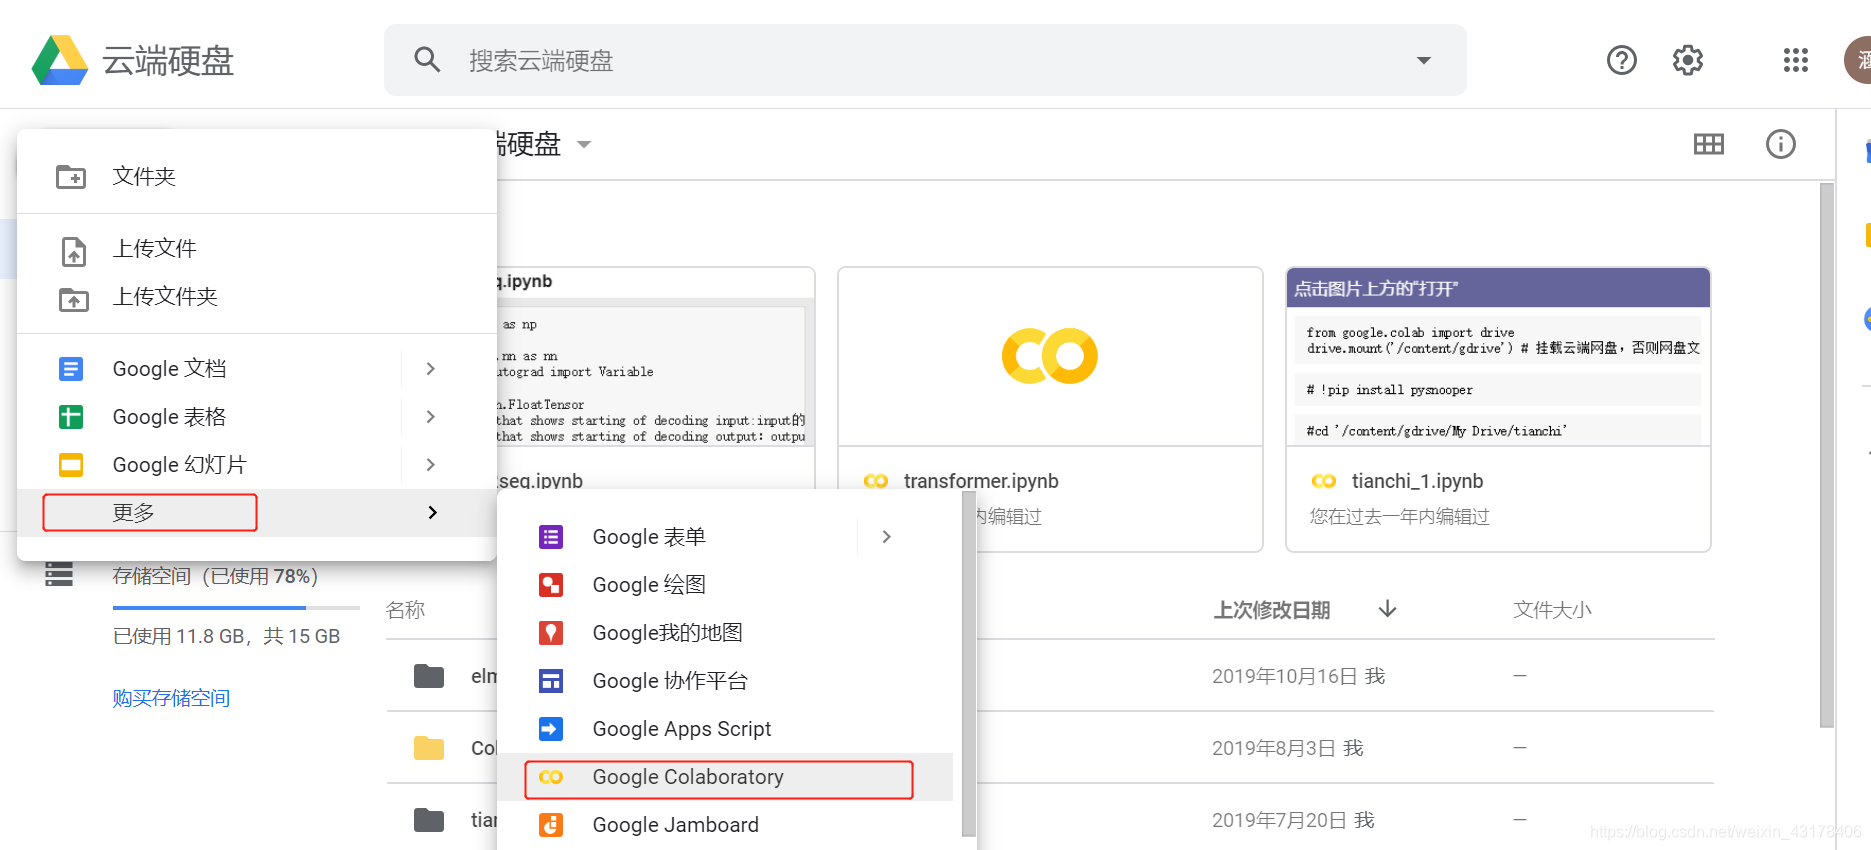Viewport: 1871px width, 850px height.
Task: Toggle sort direction arrow icon
Action: coord(1387,609)
